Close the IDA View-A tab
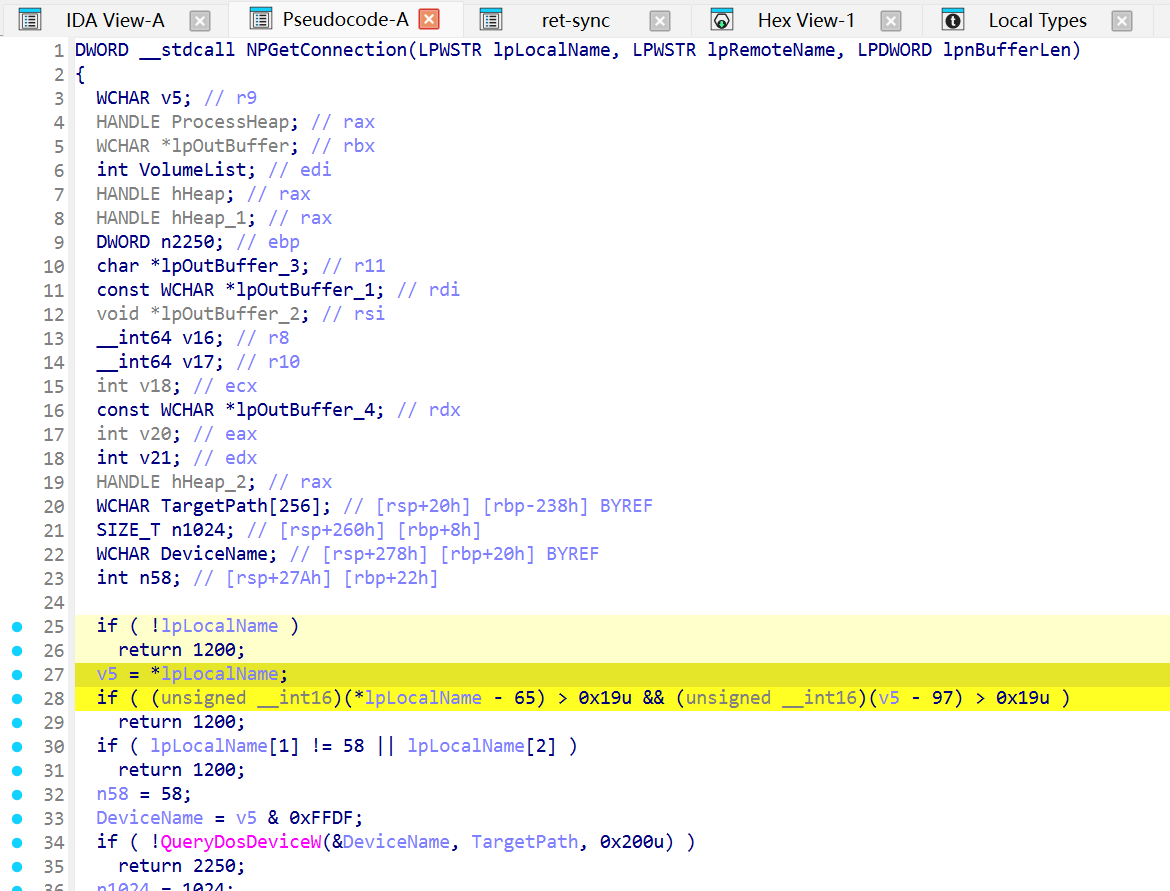 (200, 21)
